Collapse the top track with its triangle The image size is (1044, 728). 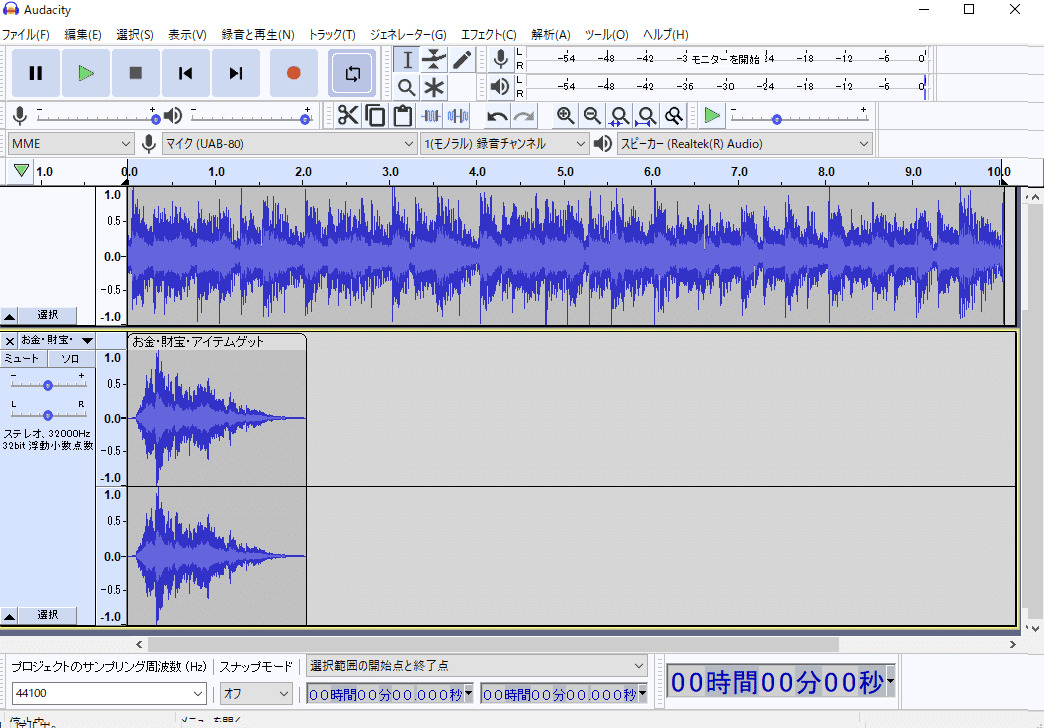[9, 316]
